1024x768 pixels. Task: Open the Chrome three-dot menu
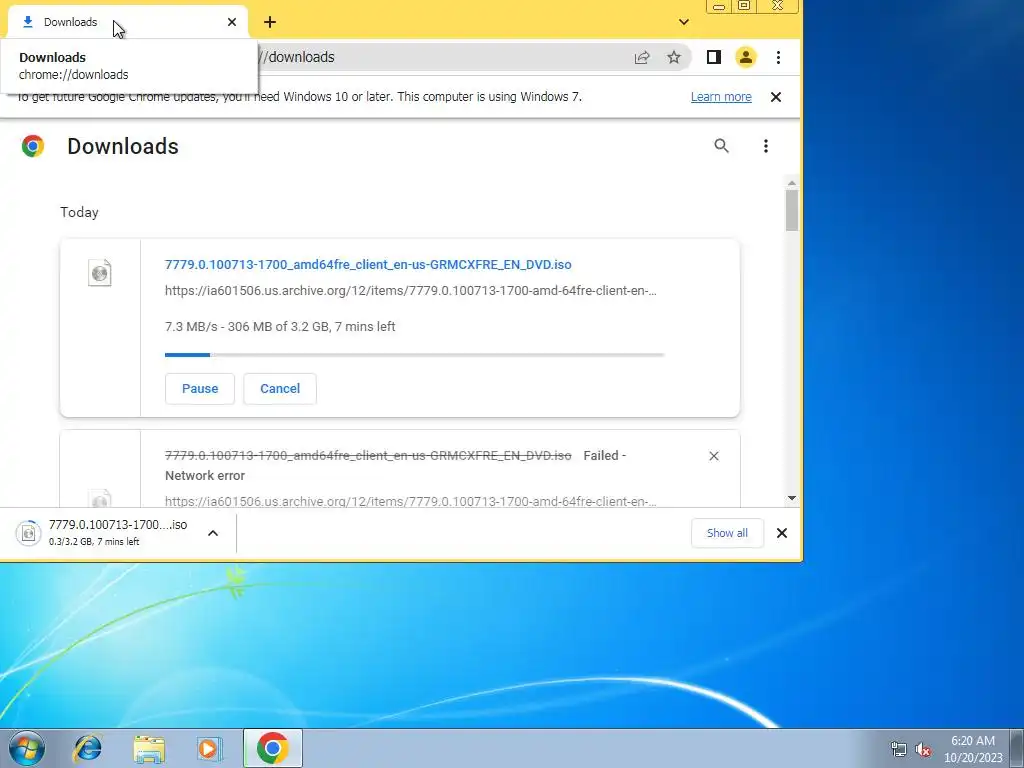click(778, 57)
